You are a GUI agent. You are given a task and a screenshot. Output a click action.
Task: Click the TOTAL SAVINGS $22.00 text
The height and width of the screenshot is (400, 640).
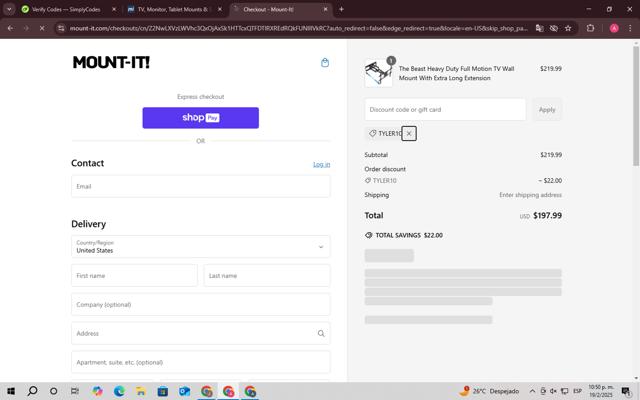point(409,235)
